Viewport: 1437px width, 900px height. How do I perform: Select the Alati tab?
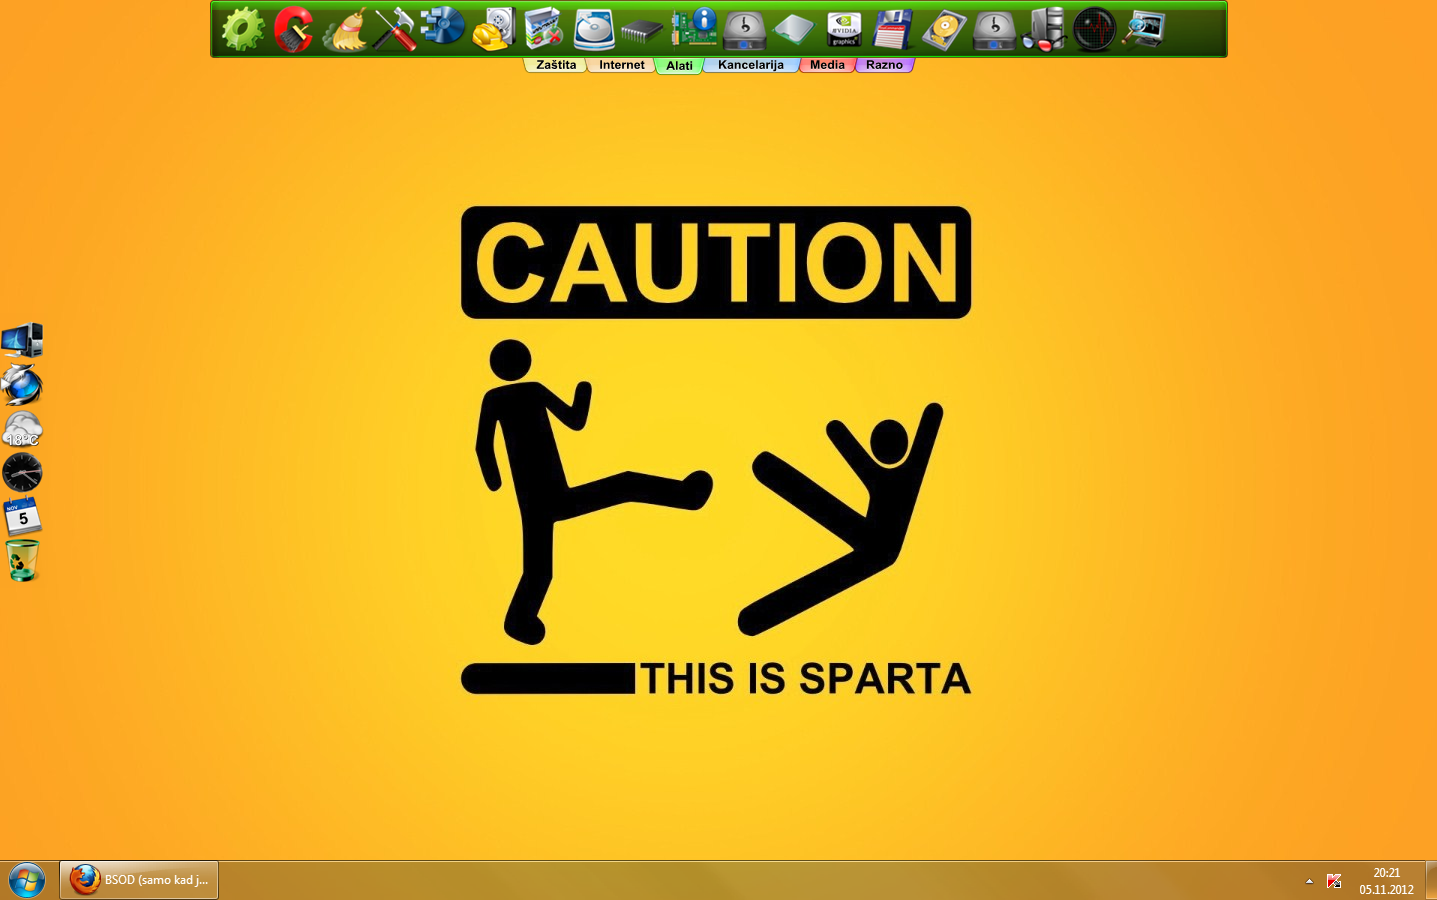click(x=680, y=66)
